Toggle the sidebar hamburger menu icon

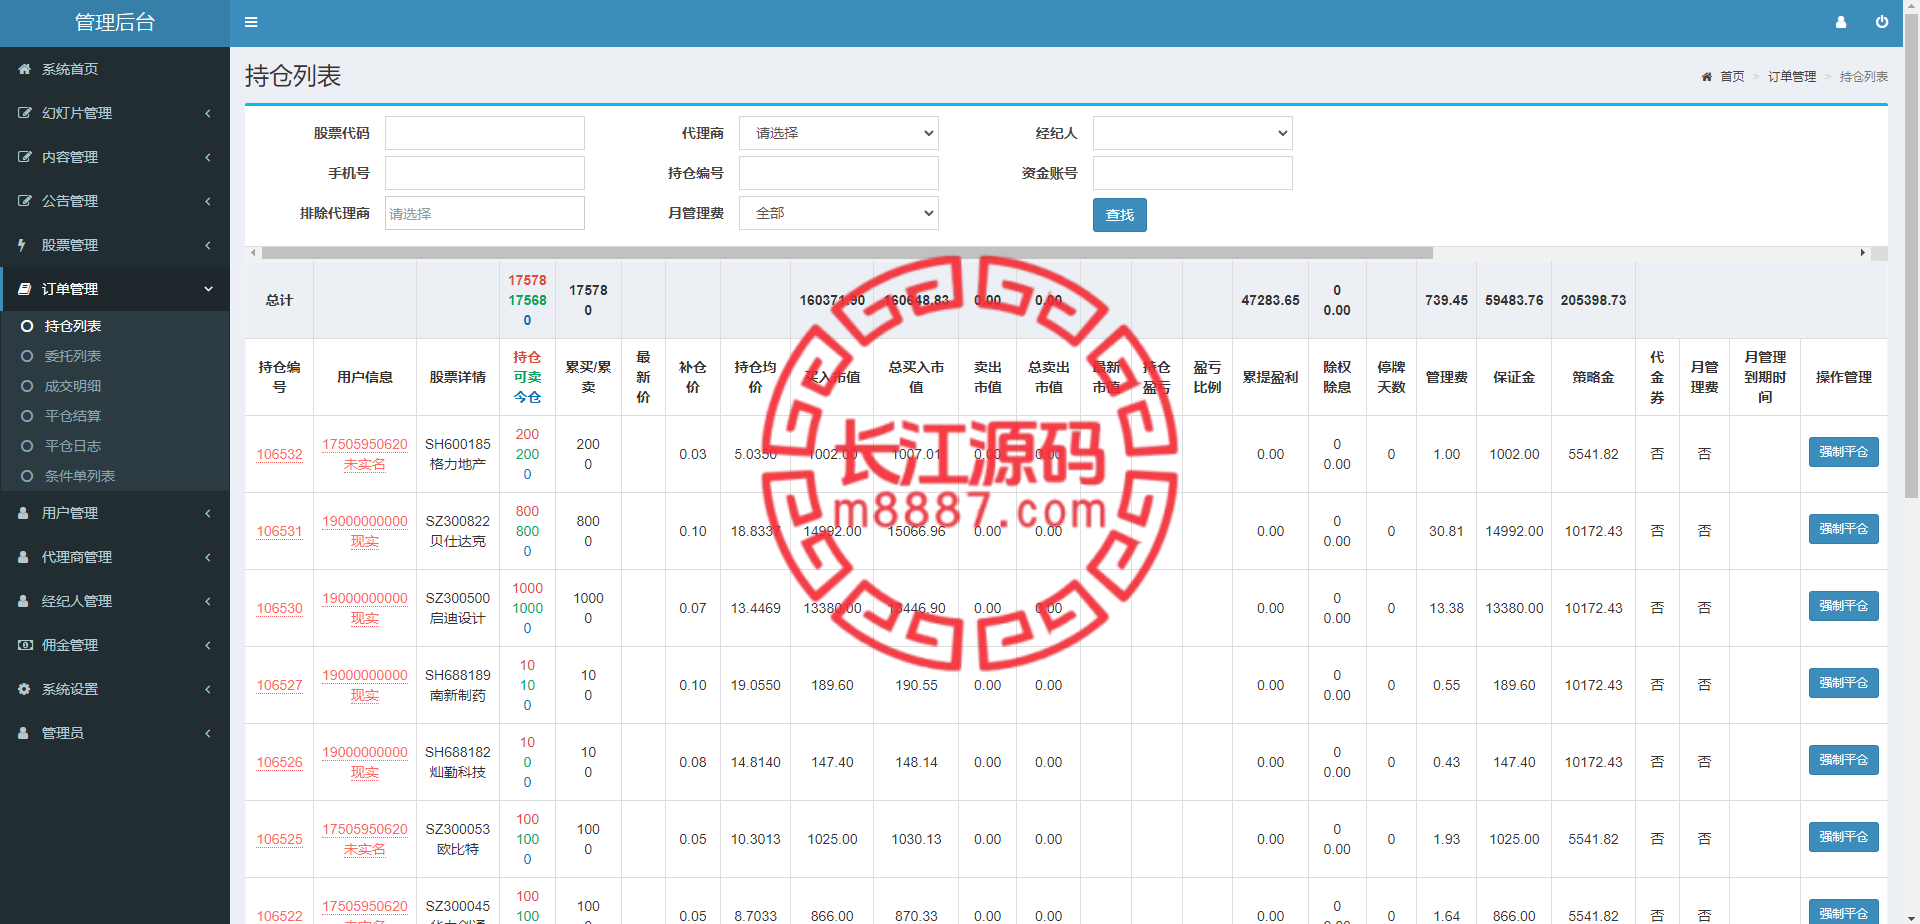tap(251, 22)
